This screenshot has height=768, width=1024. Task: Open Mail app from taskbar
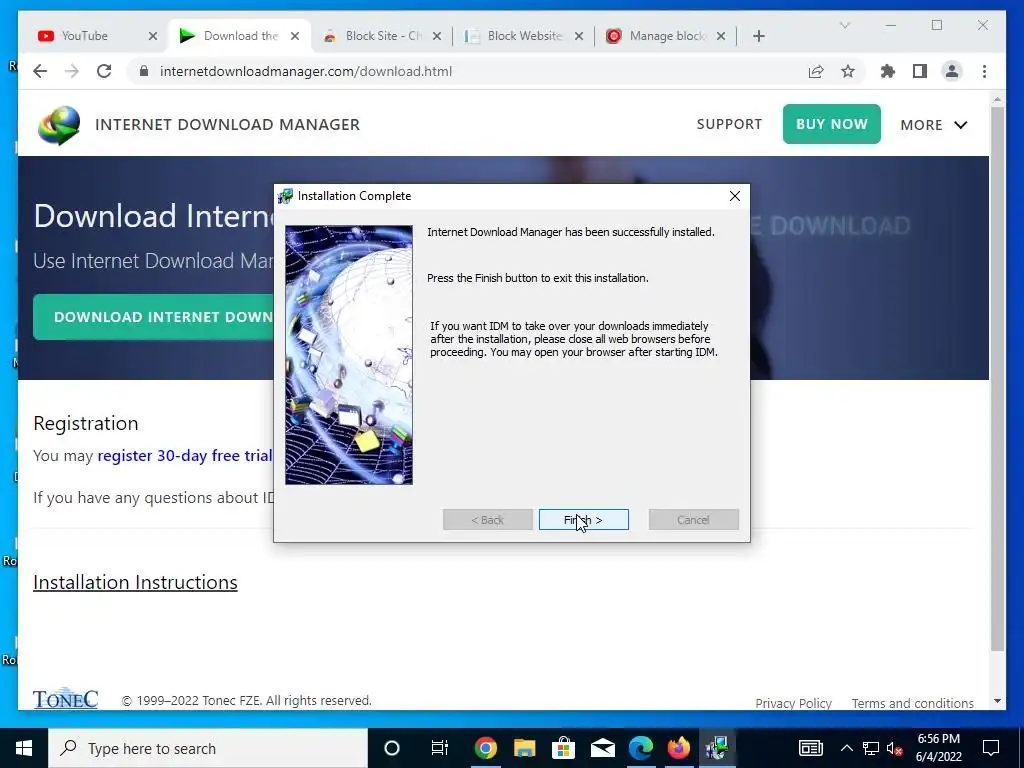[602, 748]
